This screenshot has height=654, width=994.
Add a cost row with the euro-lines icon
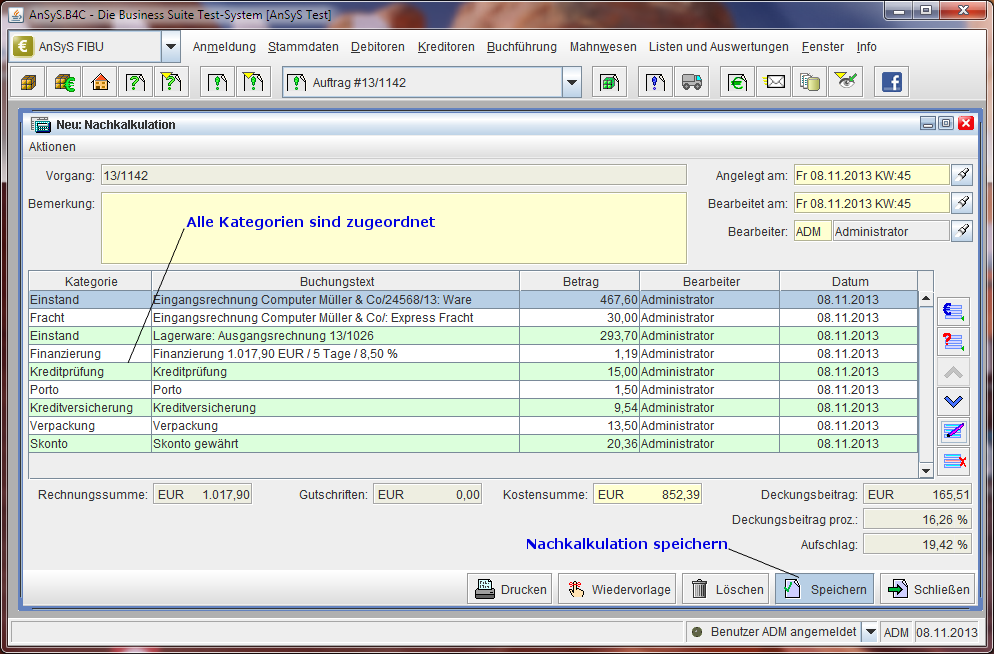(954, 311)
